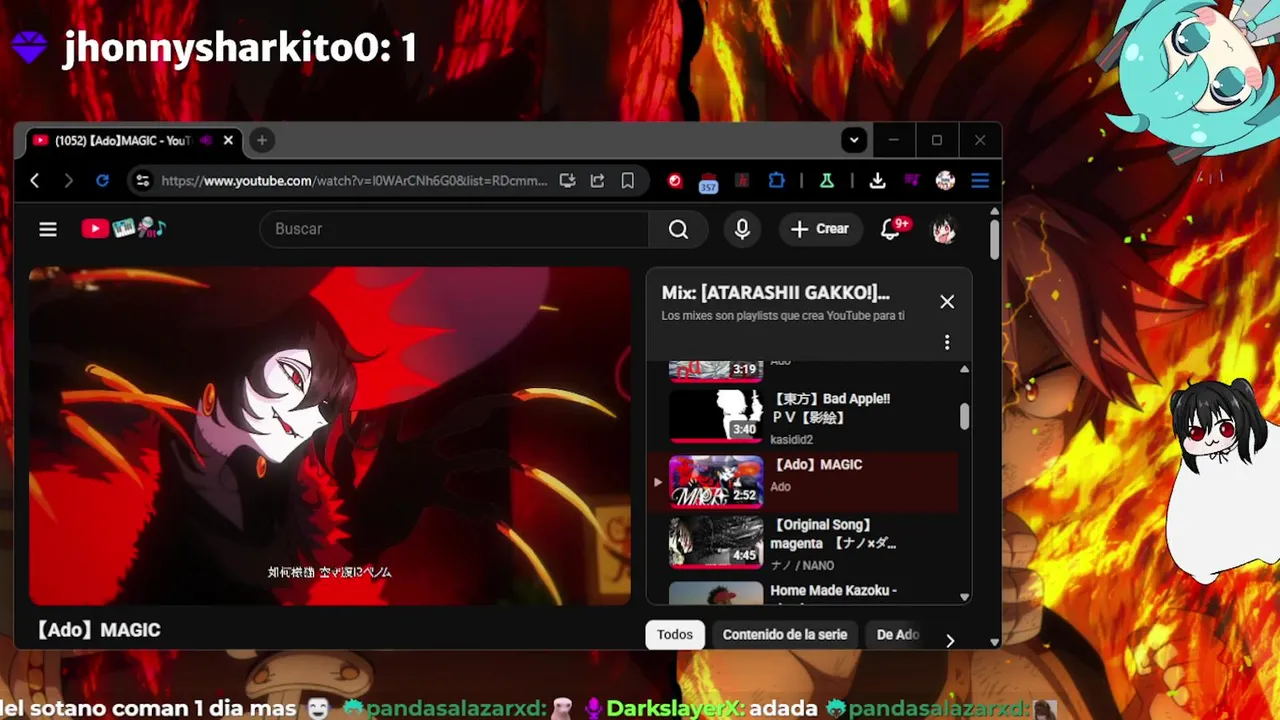
Task: Bookmark this page
Action: 628,181
